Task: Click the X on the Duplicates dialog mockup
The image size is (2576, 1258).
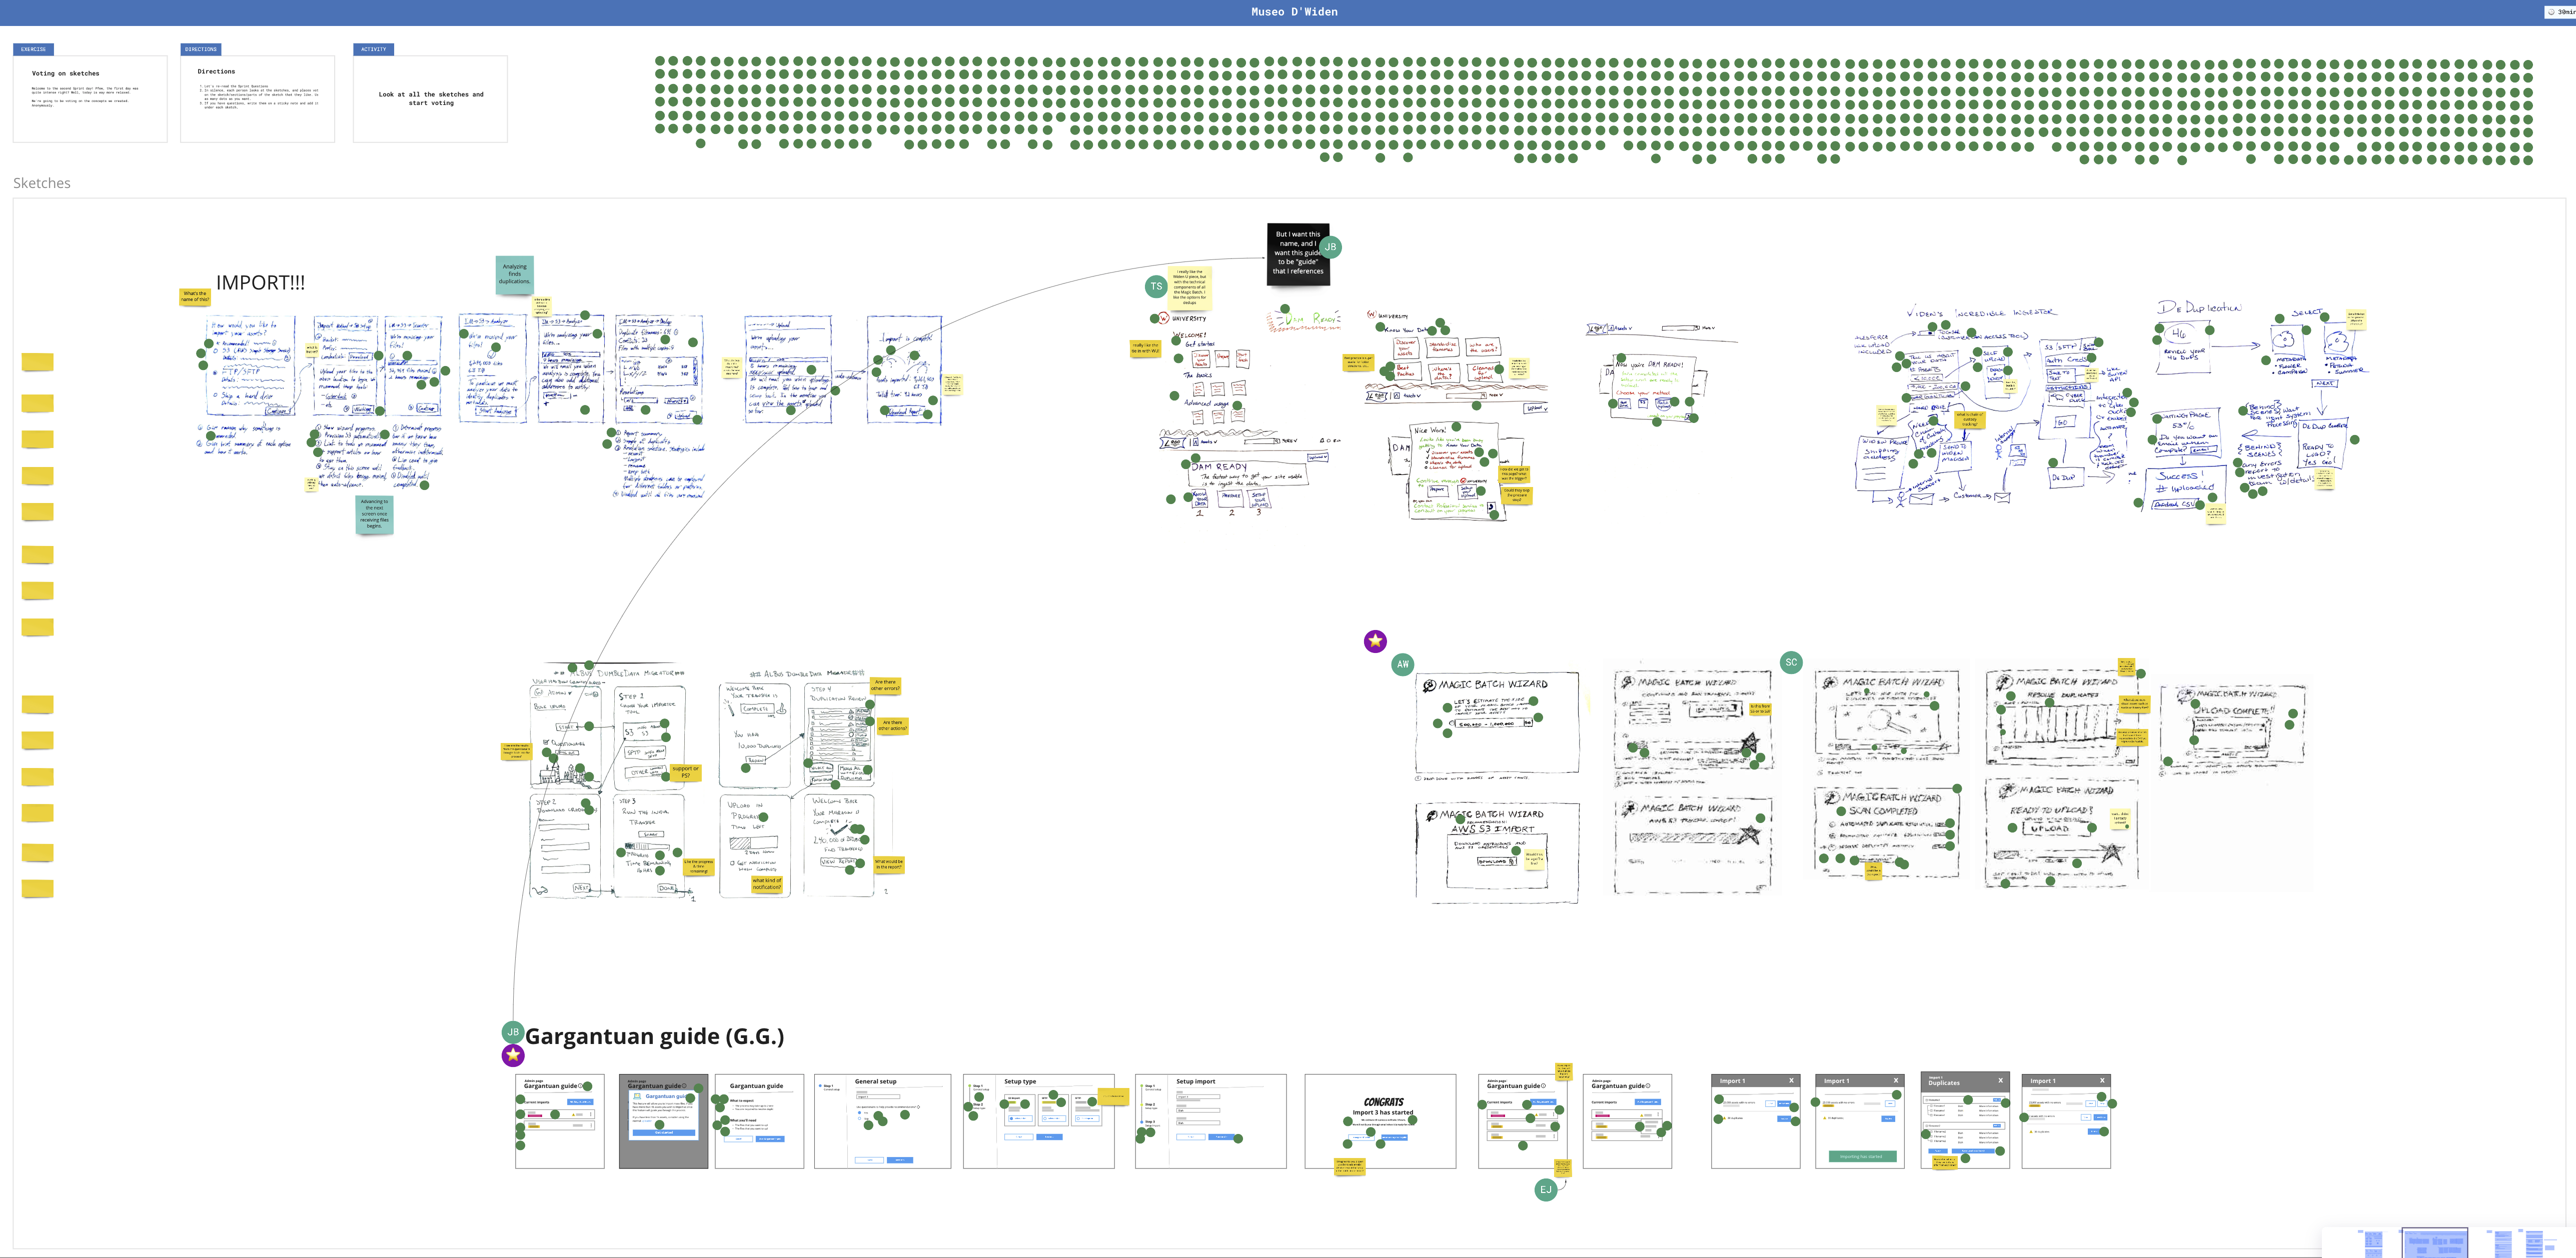Action: 2001,1080
